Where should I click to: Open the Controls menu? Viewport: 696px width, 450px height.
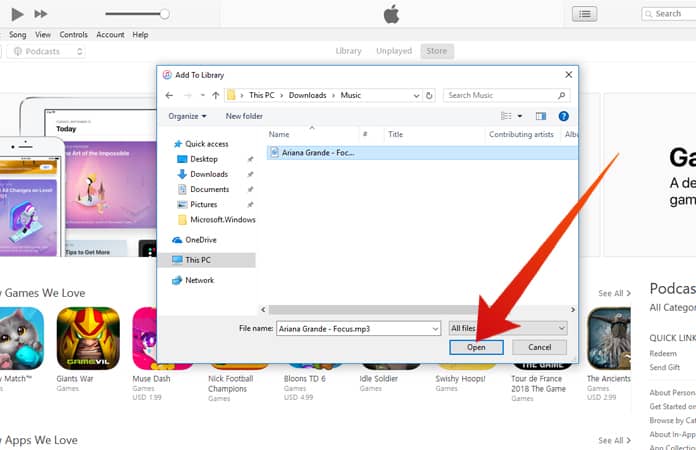(73, 34)
